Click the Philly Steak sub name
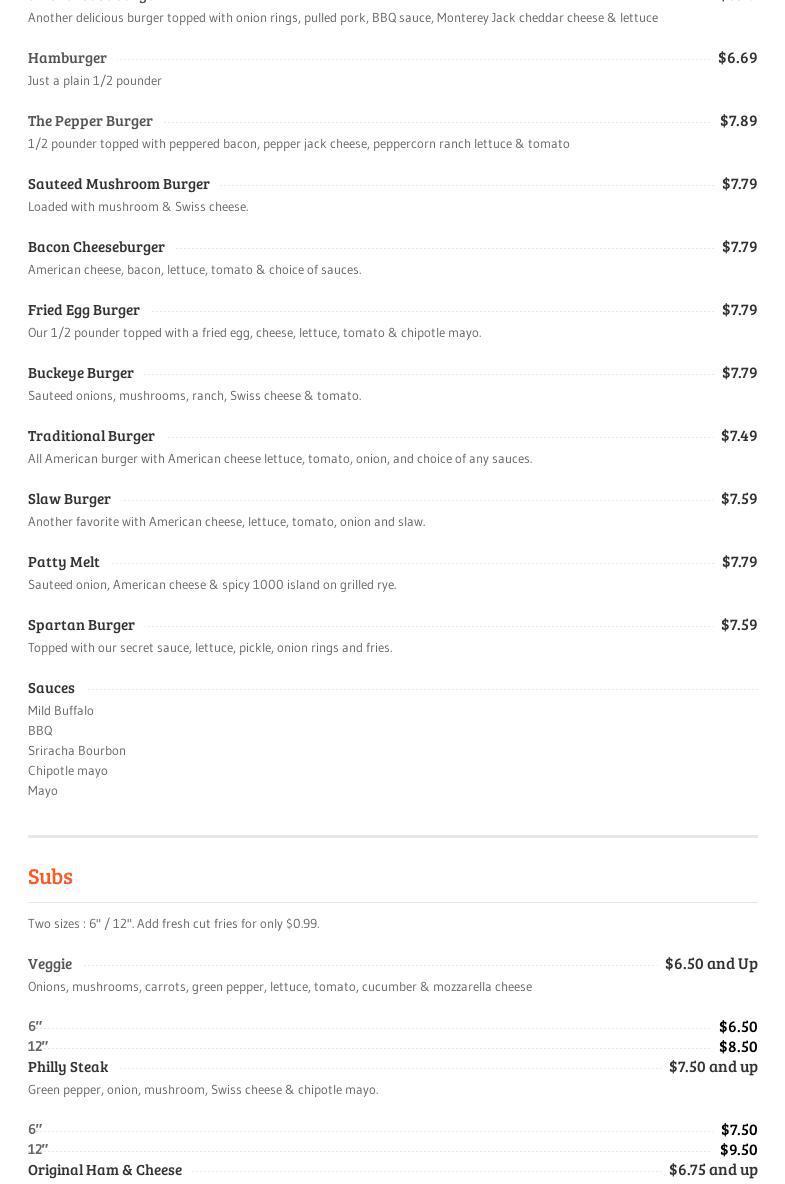The height and width of the screenshot is (1184, 785). (68, 1067)
